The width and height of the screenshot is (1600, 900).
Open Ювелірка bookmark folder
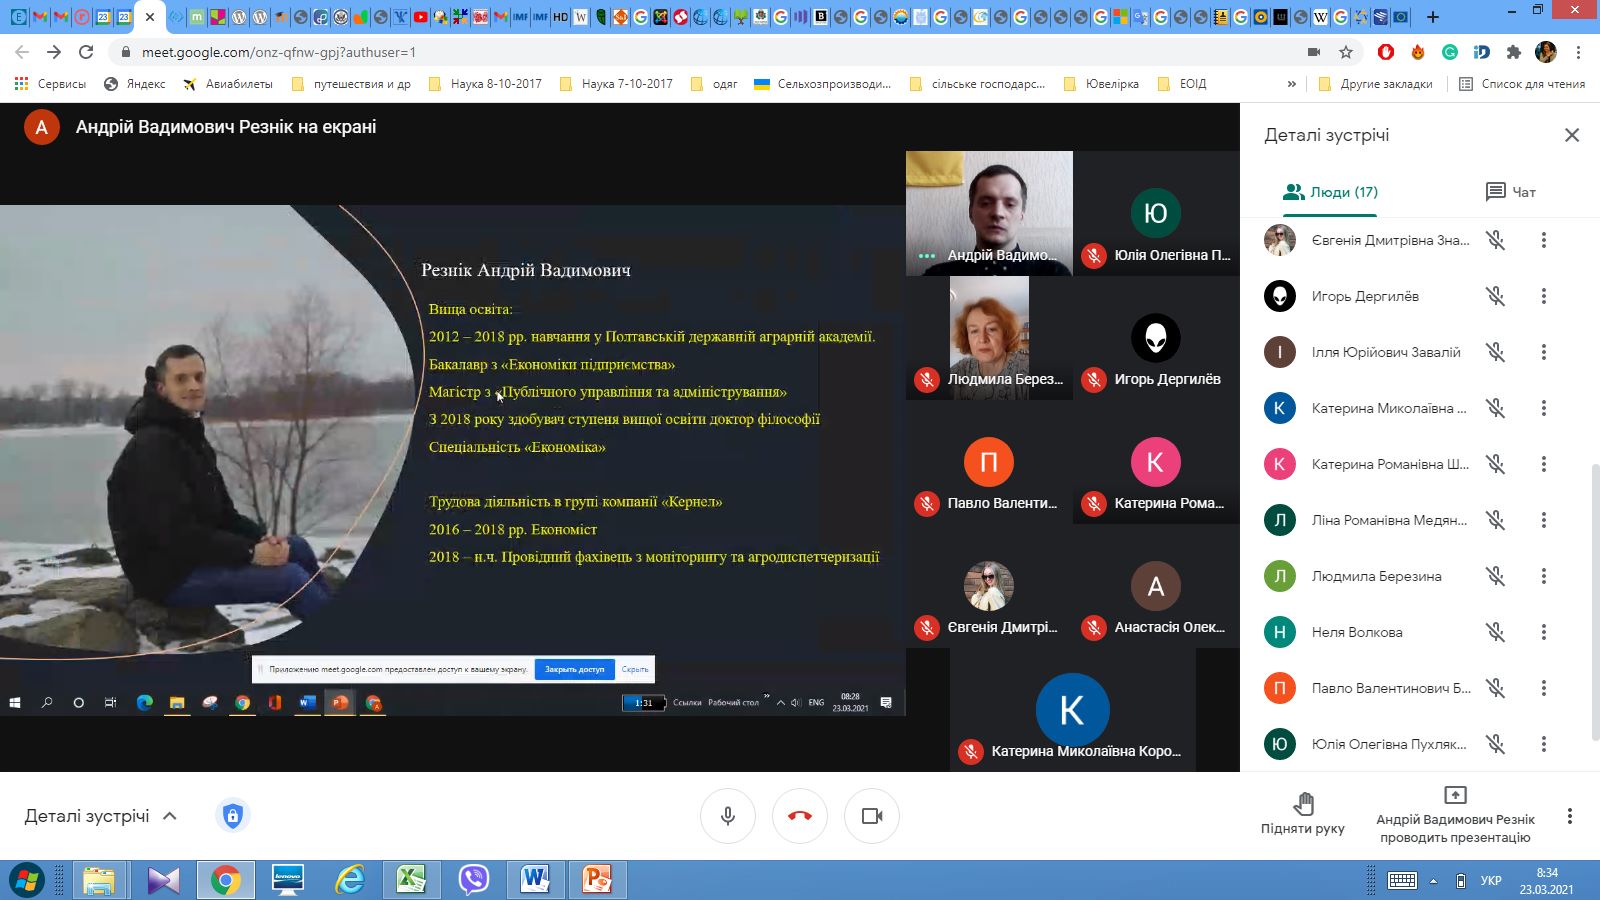(x=1101, y=84)
